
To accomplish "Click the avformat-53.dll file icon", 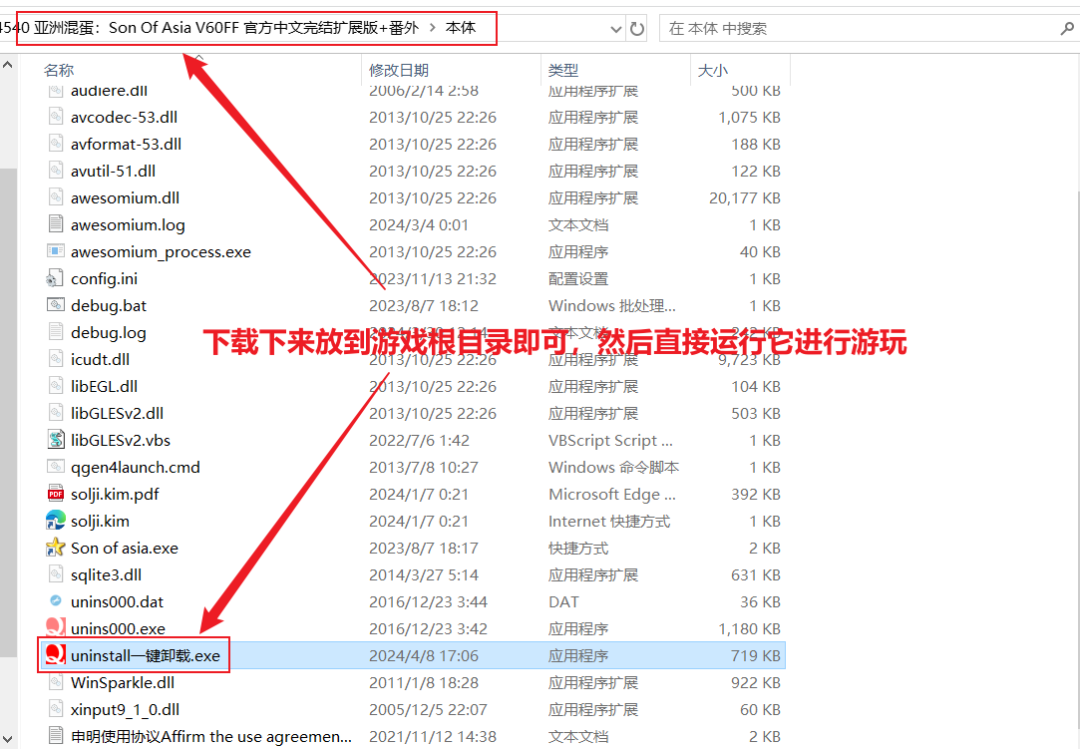I will coord(56,144).
